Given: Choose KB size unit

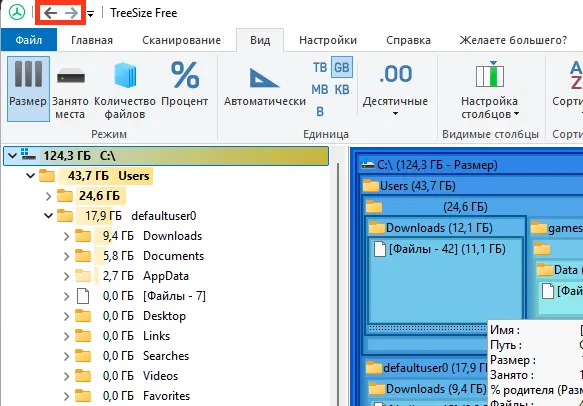Looking at the screenshot, I should pyautogui.click(x=342, y=90).
